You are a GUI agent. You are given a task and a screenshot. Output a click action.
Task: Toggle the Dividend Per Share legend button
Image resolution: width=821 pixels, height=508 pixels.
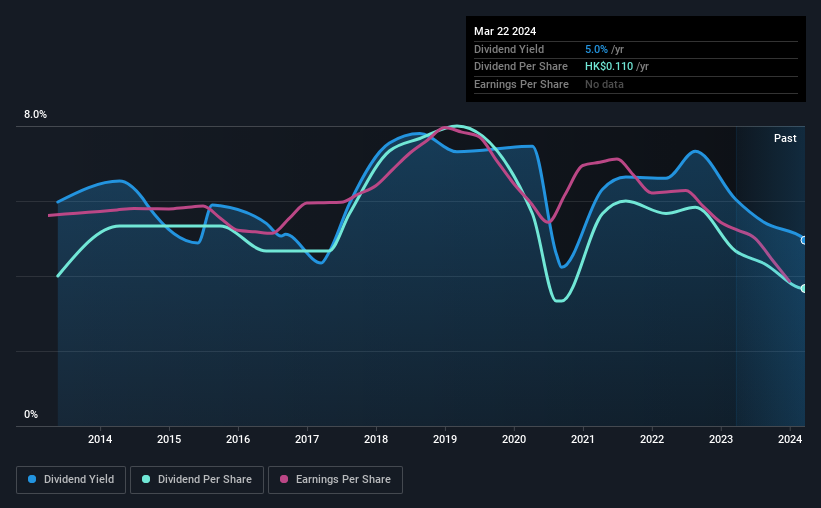tap(197, 480)
